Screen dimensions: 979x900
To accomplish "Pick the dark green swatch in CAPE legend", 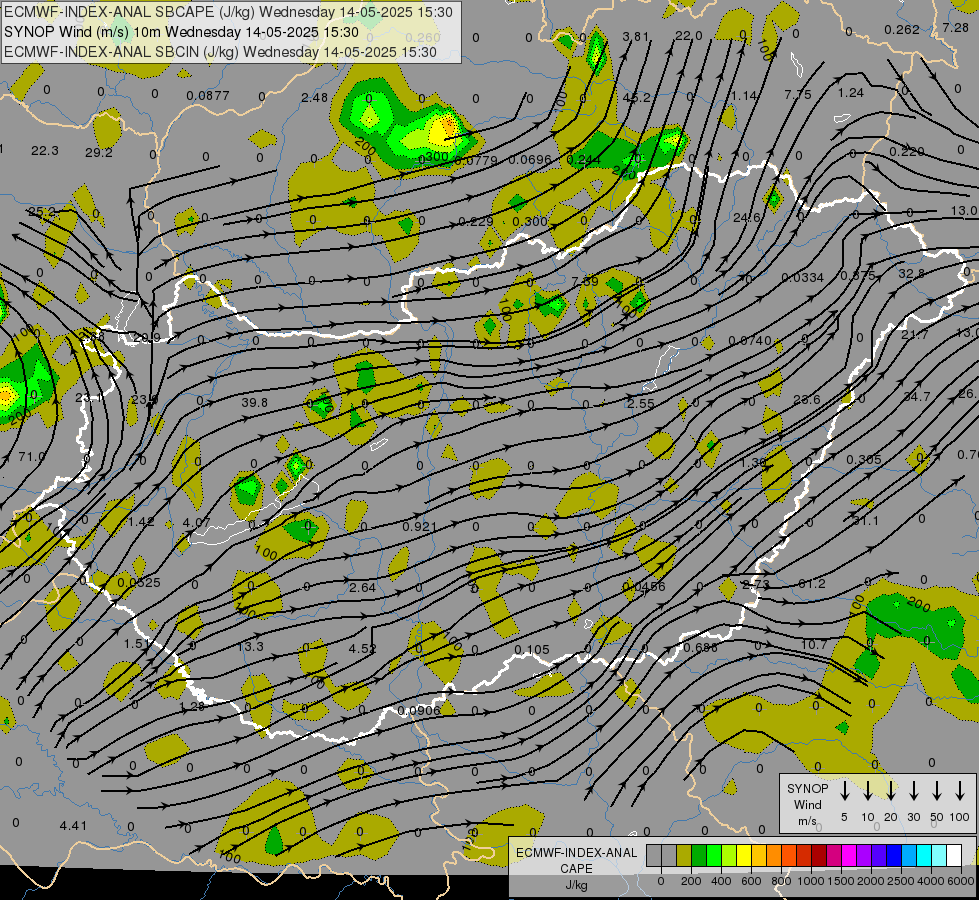I will click(x=699, y=855).
